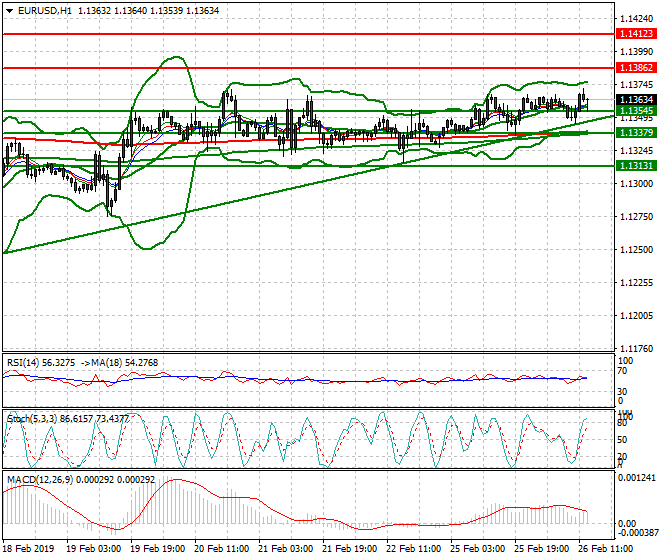Select the RSI(14) 56.3275 indicator label

pos(41,363)
